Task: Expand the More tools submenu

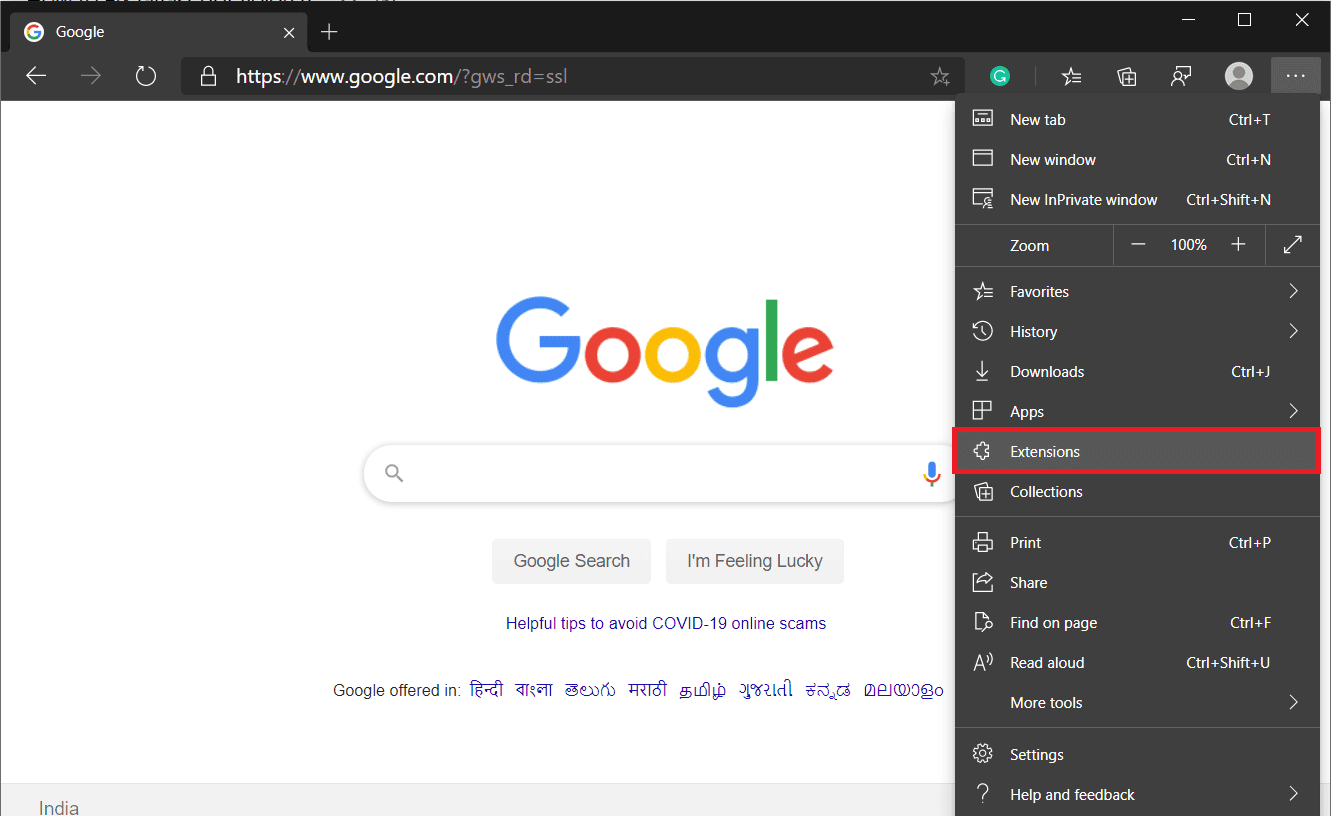Action: point(1293,703)
